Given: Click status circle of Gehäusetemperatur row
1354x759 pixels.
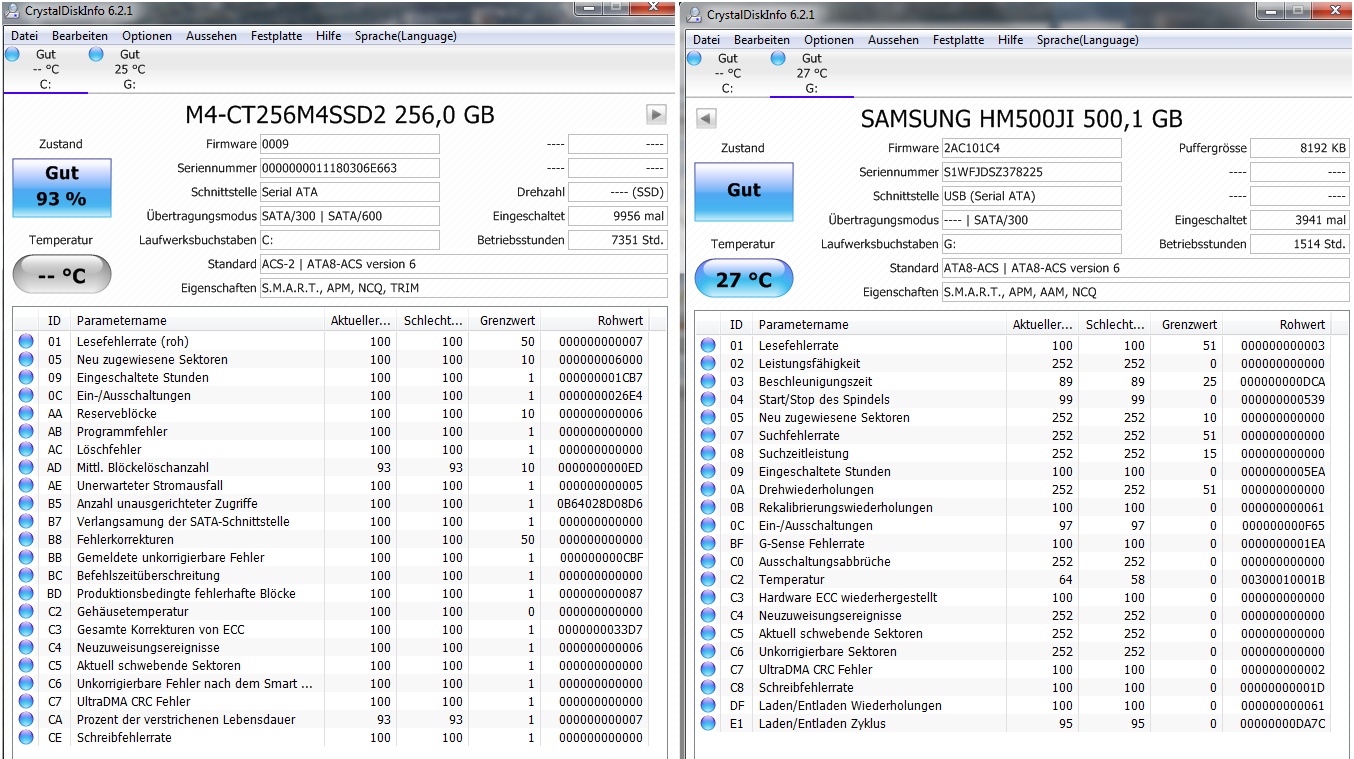Looking at the screenshot, I should [26, 612].
